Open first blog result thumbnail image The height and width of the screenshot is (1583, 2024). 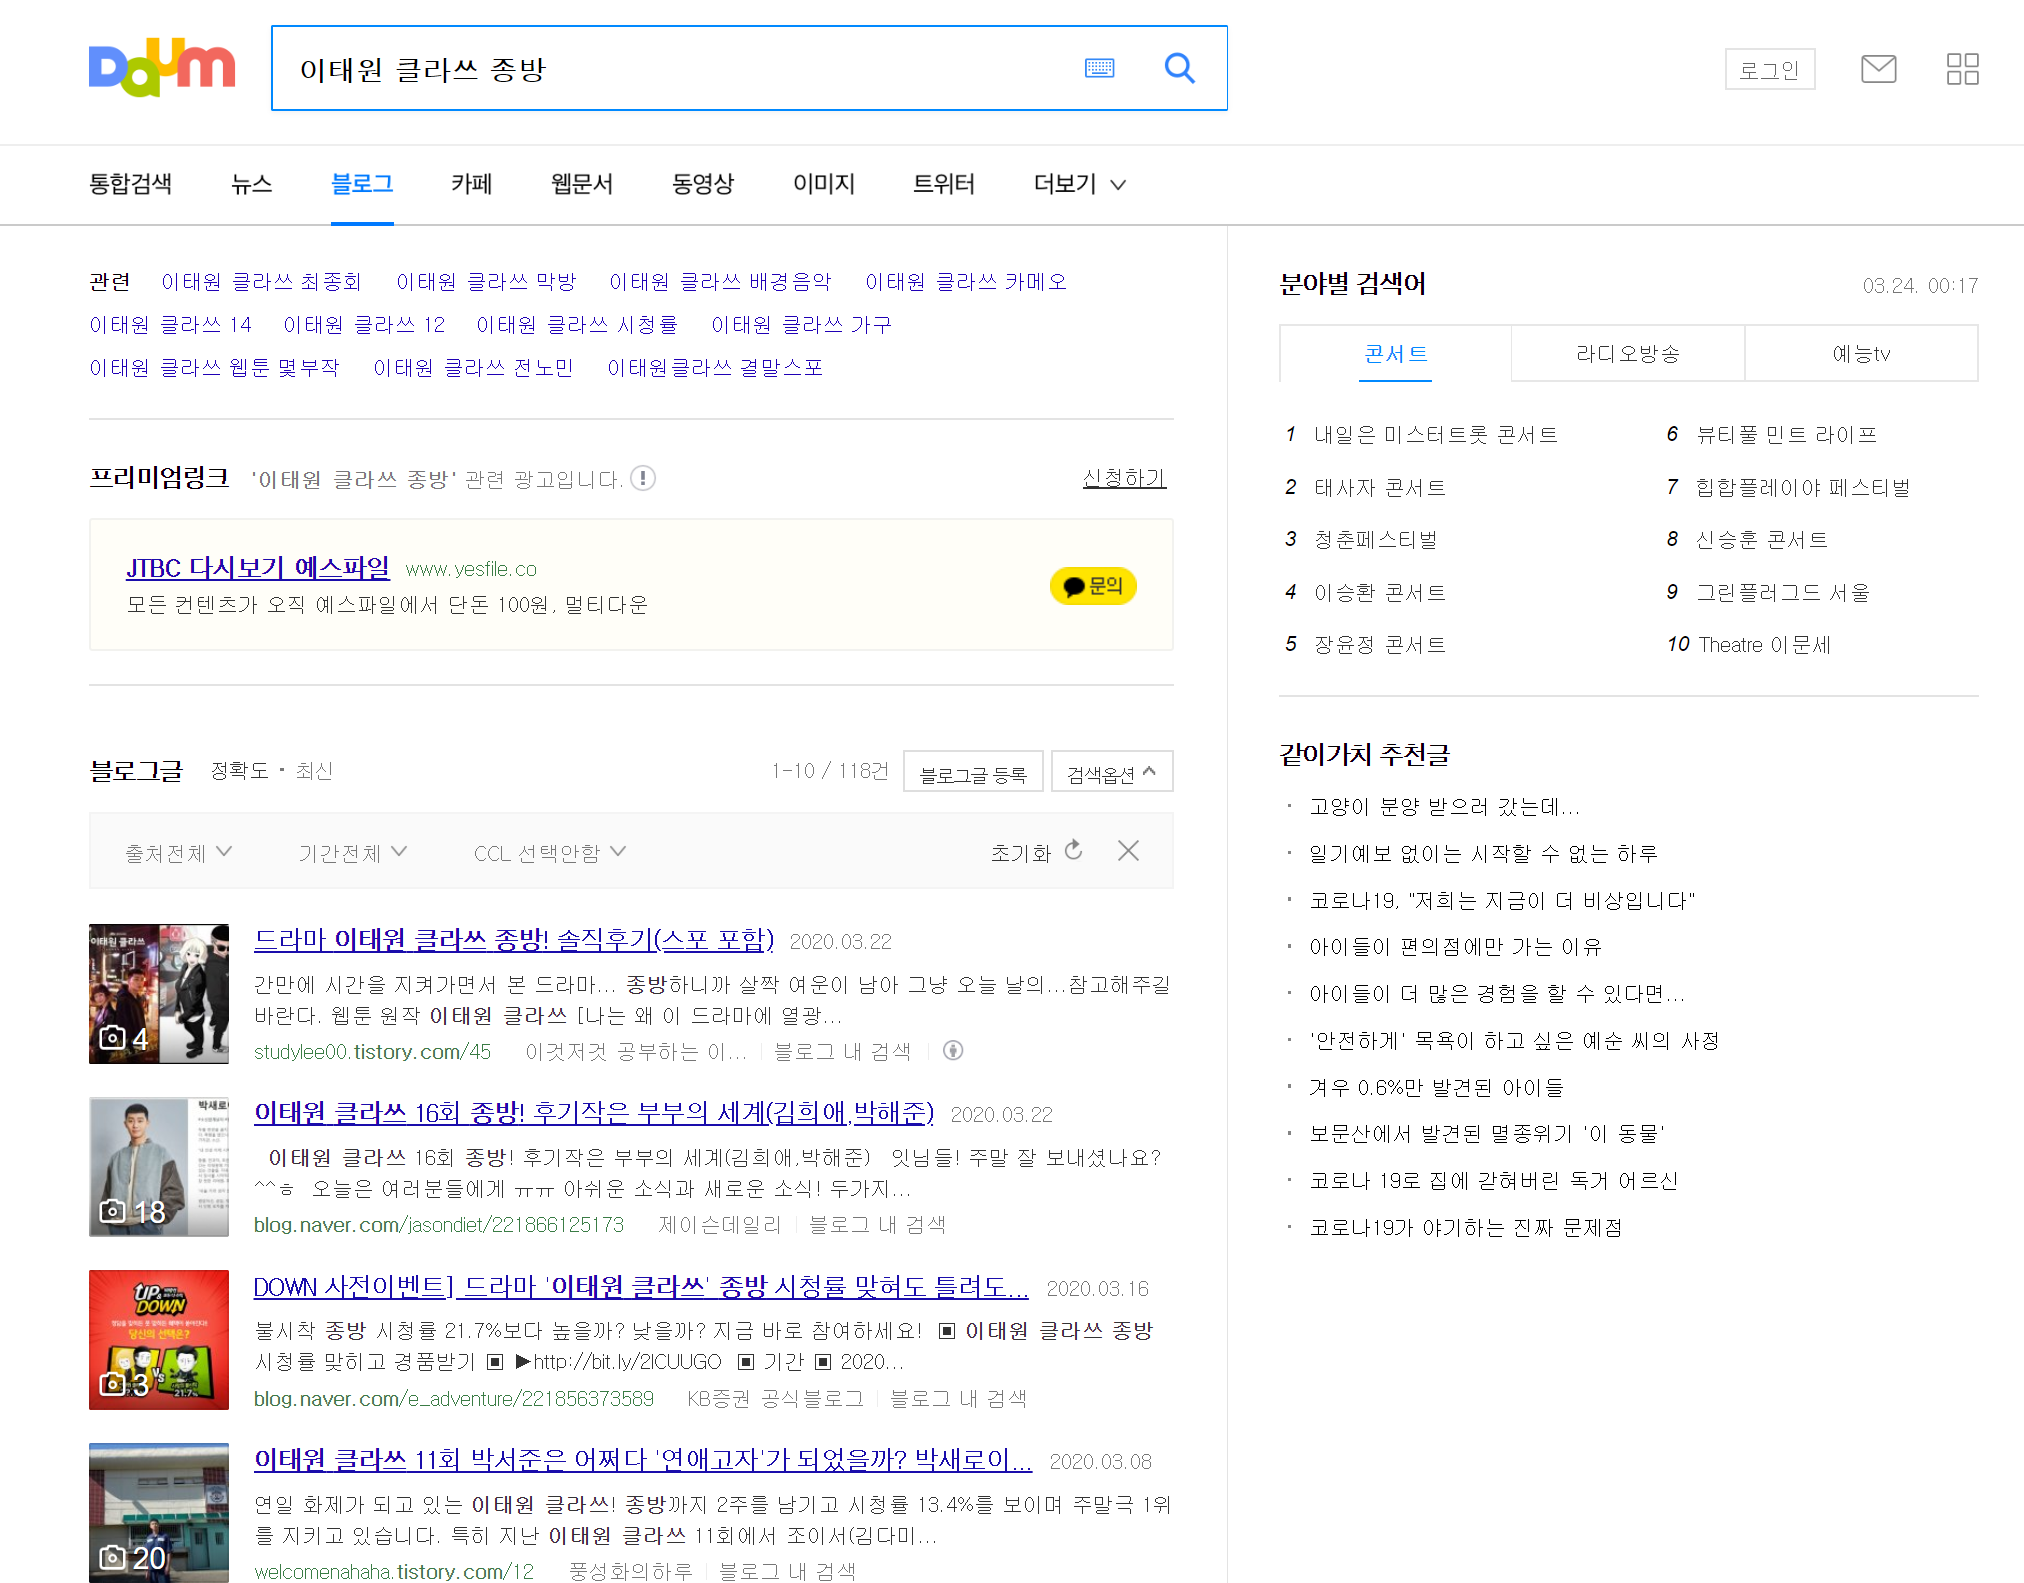(159, 993)
